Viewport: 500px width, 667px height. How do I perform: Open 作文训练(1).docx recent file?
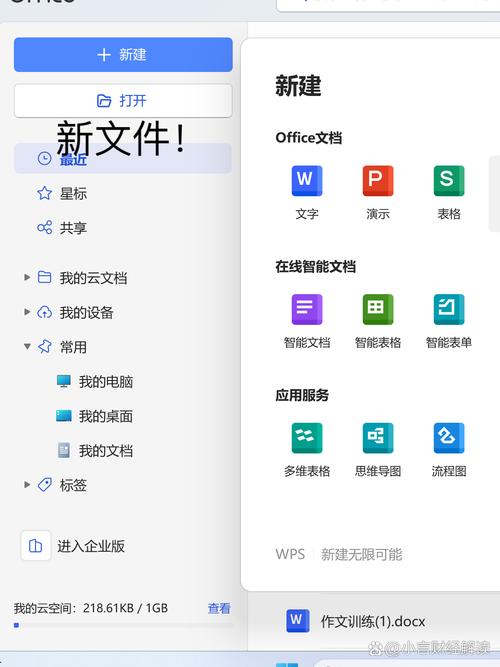[x=373, y=621]
